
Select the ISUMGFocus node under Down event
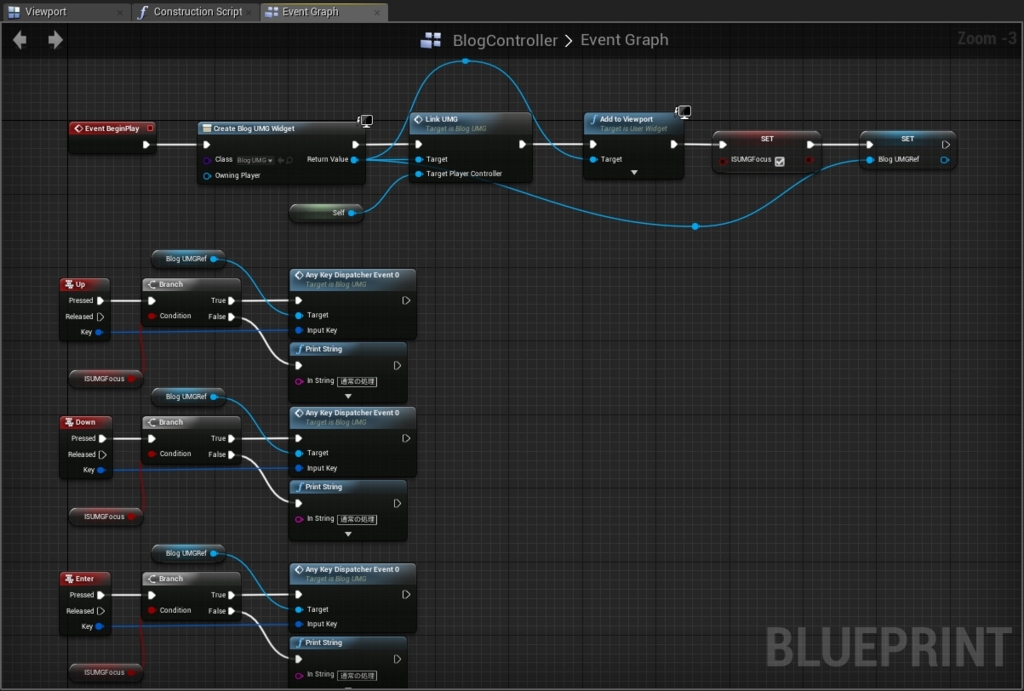tap(106, 517)
